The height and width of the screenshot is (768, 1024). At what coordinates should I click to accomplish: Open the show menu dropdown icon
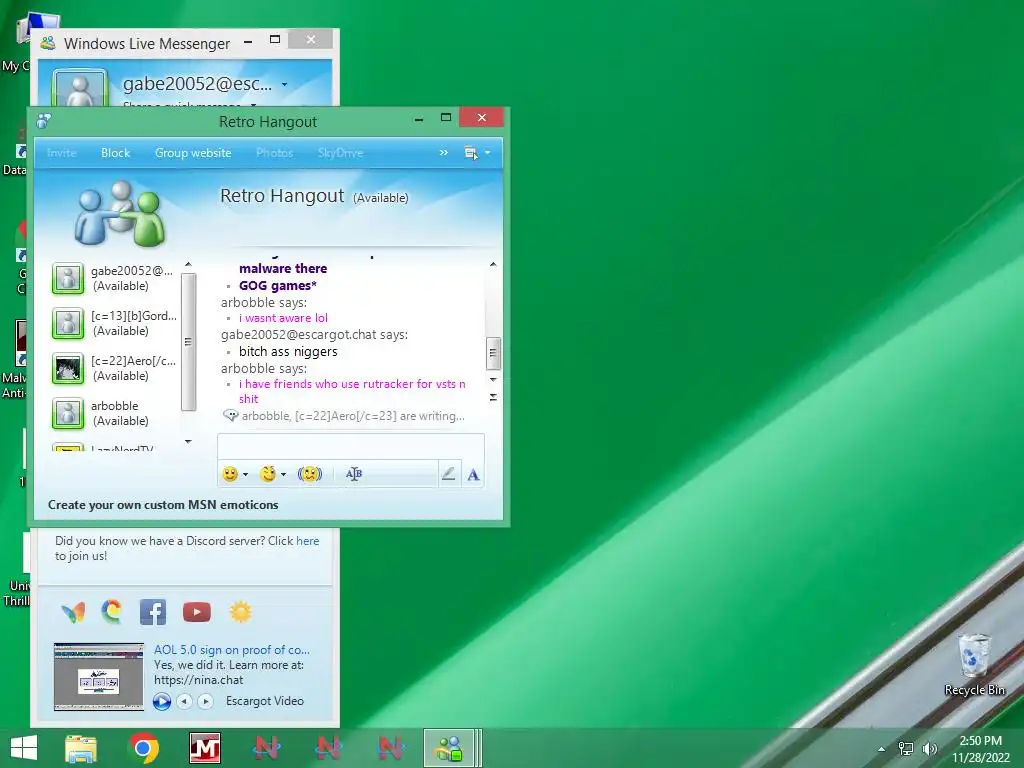point(477,153)
